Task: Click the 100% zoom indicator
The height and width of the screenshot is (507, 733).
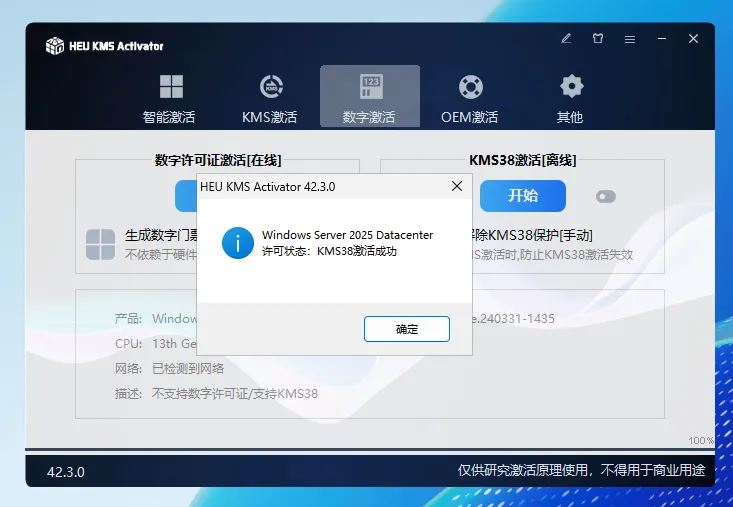Action: [x=700, y=440]
